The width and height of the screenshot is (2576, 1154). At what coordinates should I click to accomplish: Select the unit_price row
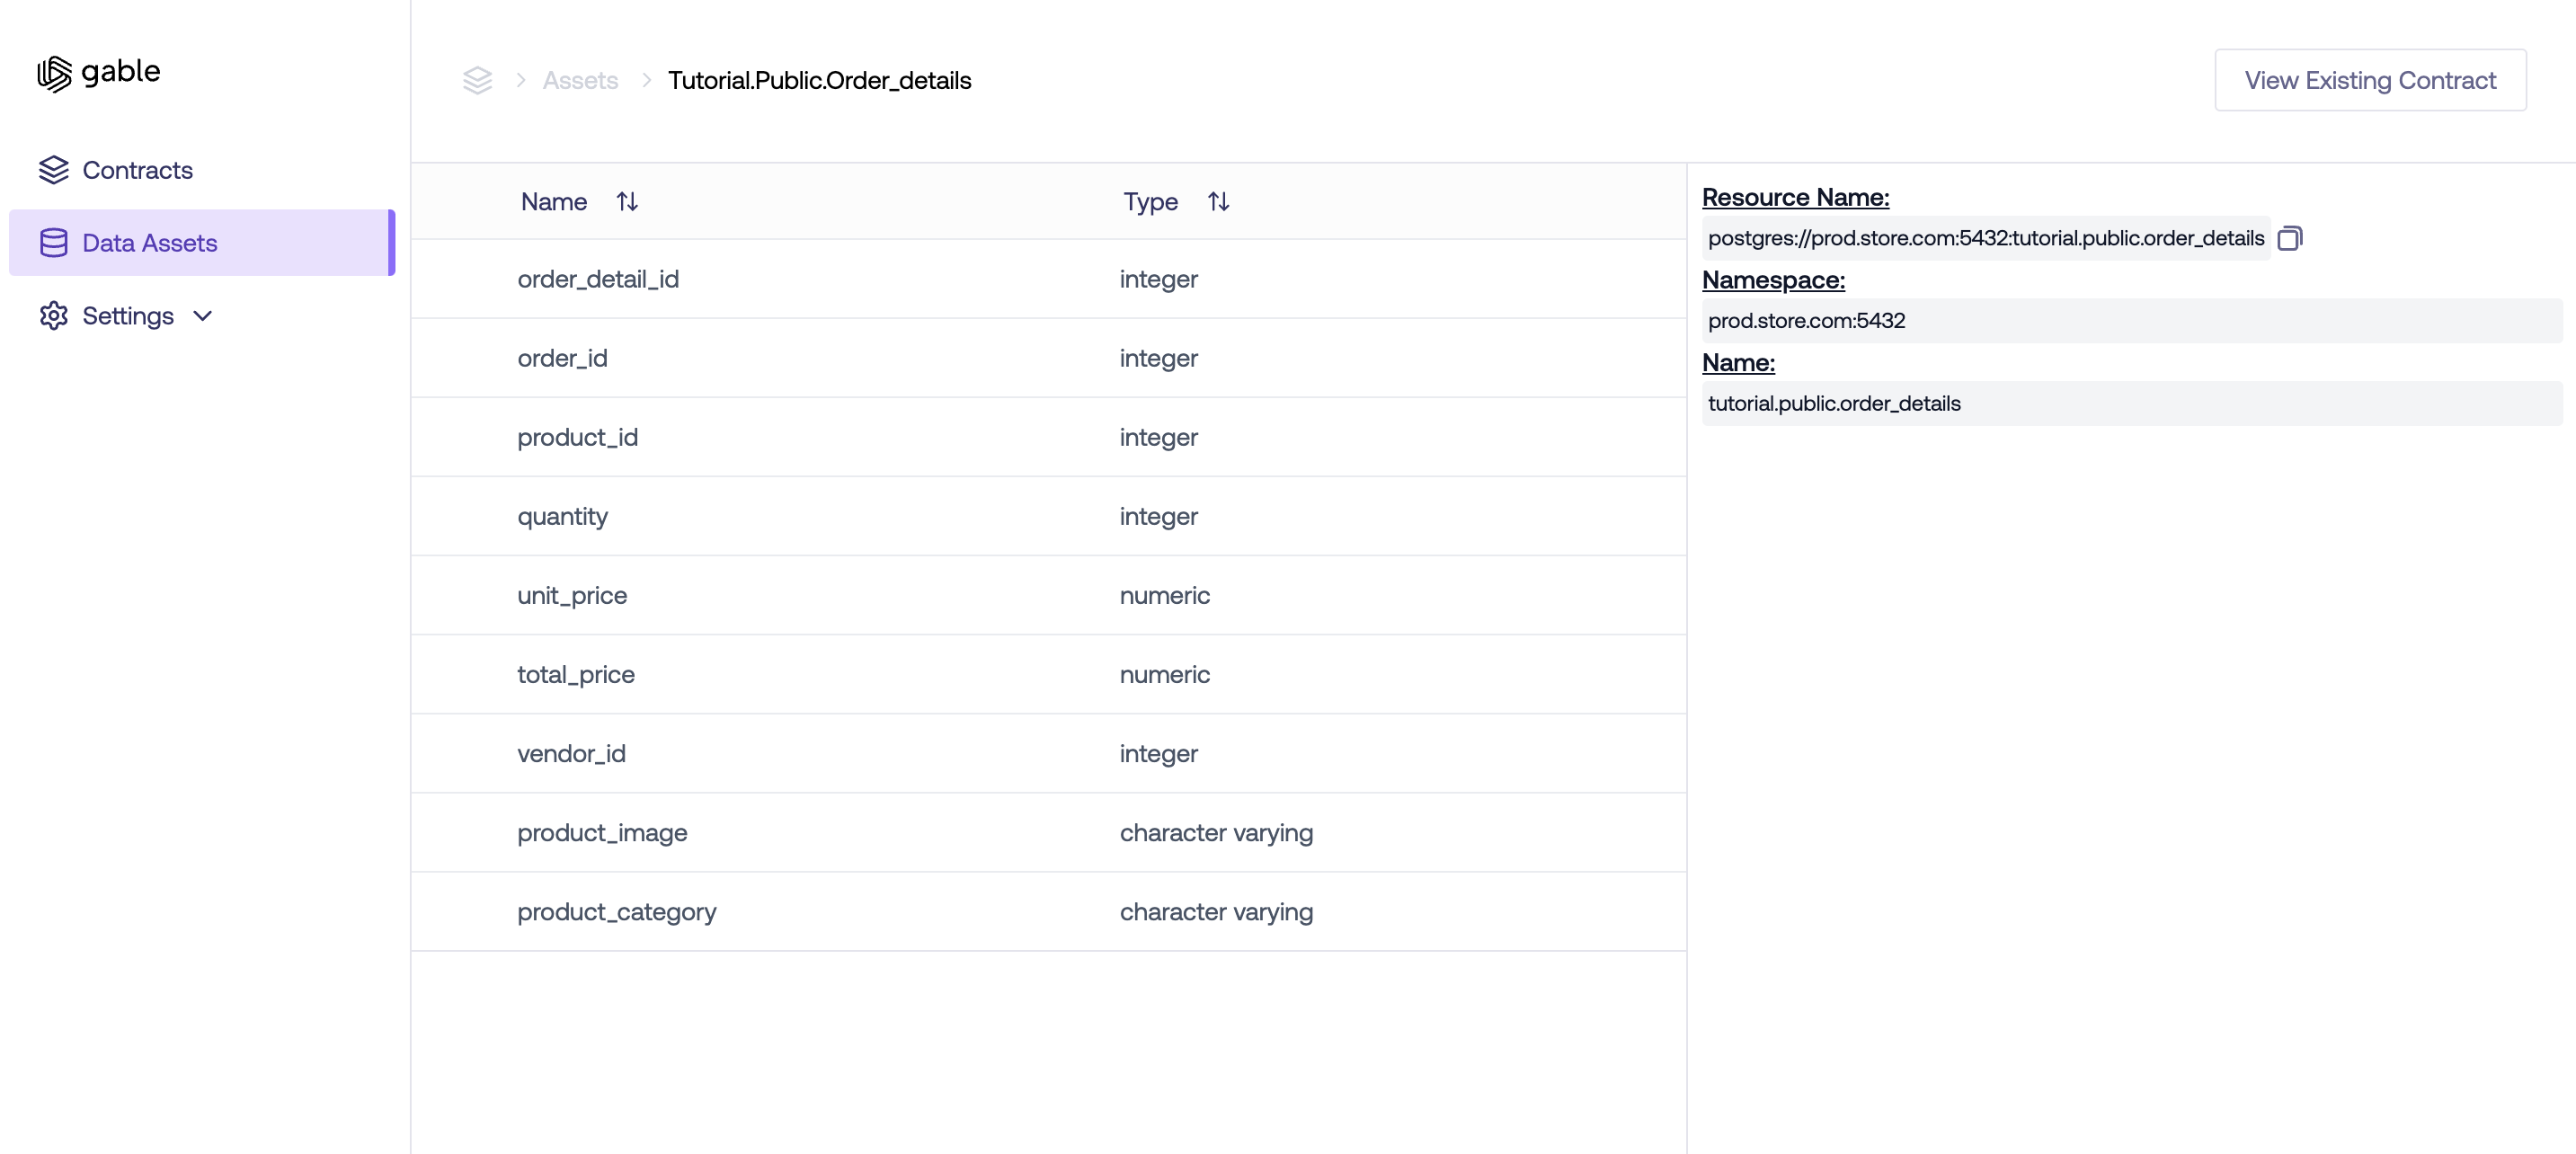click(x=572, y=595)
